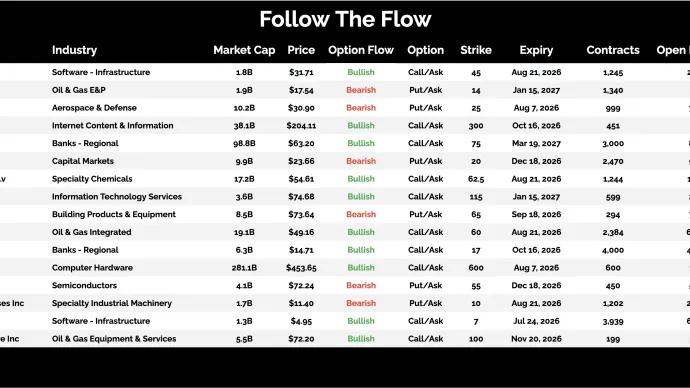Select the Aerospace & Defense row

coord(345,108)
